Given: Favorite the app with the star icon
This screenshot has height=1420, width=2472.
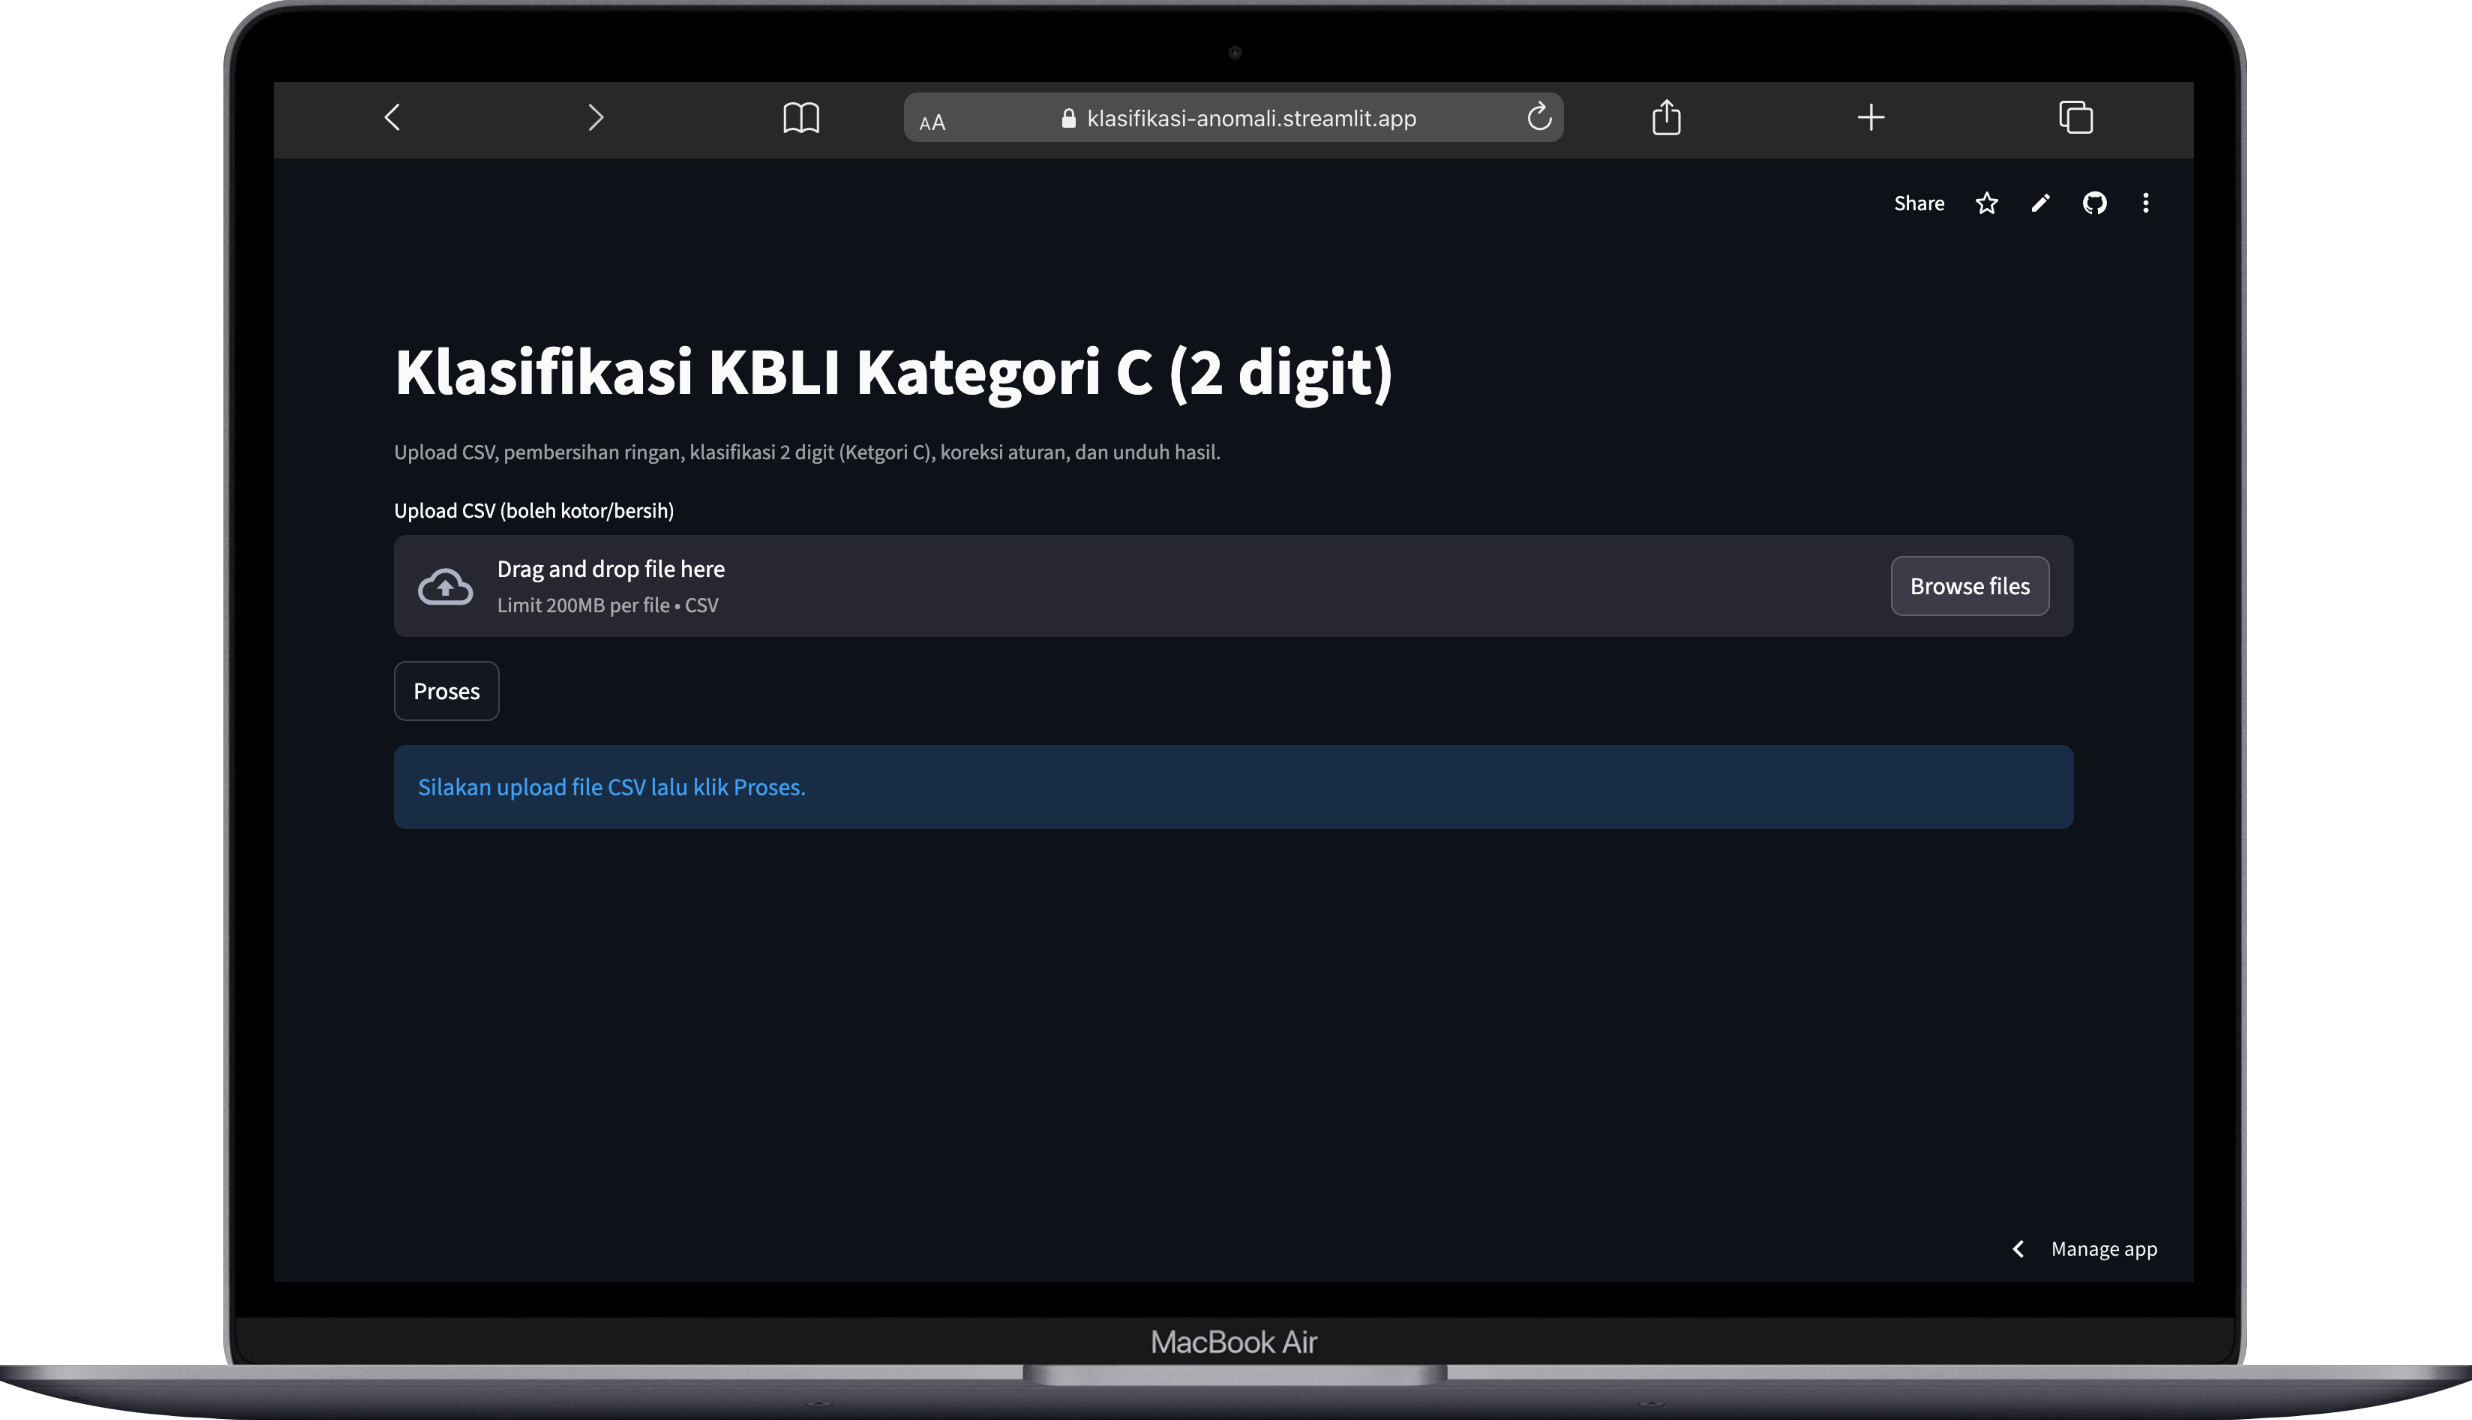Looking at the screenshot, I should coord(1987,204).
